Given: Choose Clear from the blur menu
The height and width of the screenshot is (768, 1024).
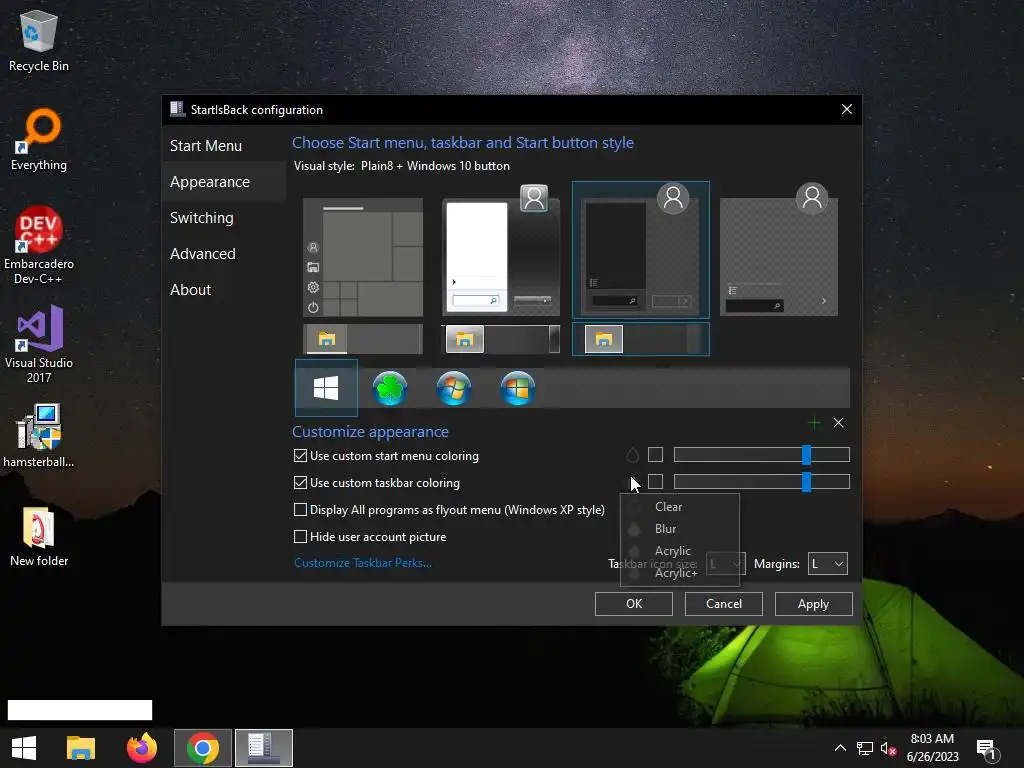Looking at the screenshot, I should click(x=680, y=507).
